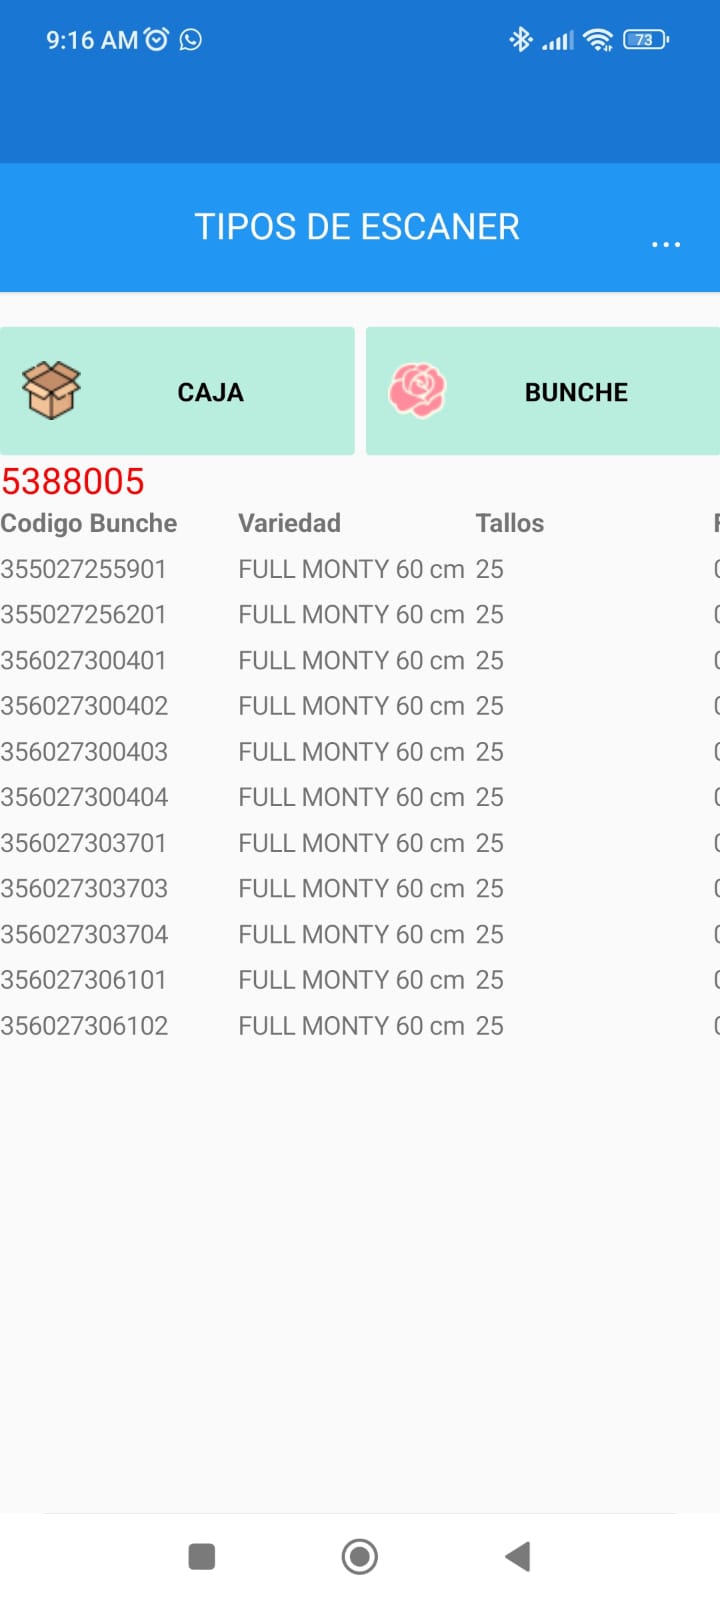
Task: Tap the WhatsApp notification icon
Action: click(190, 40)
